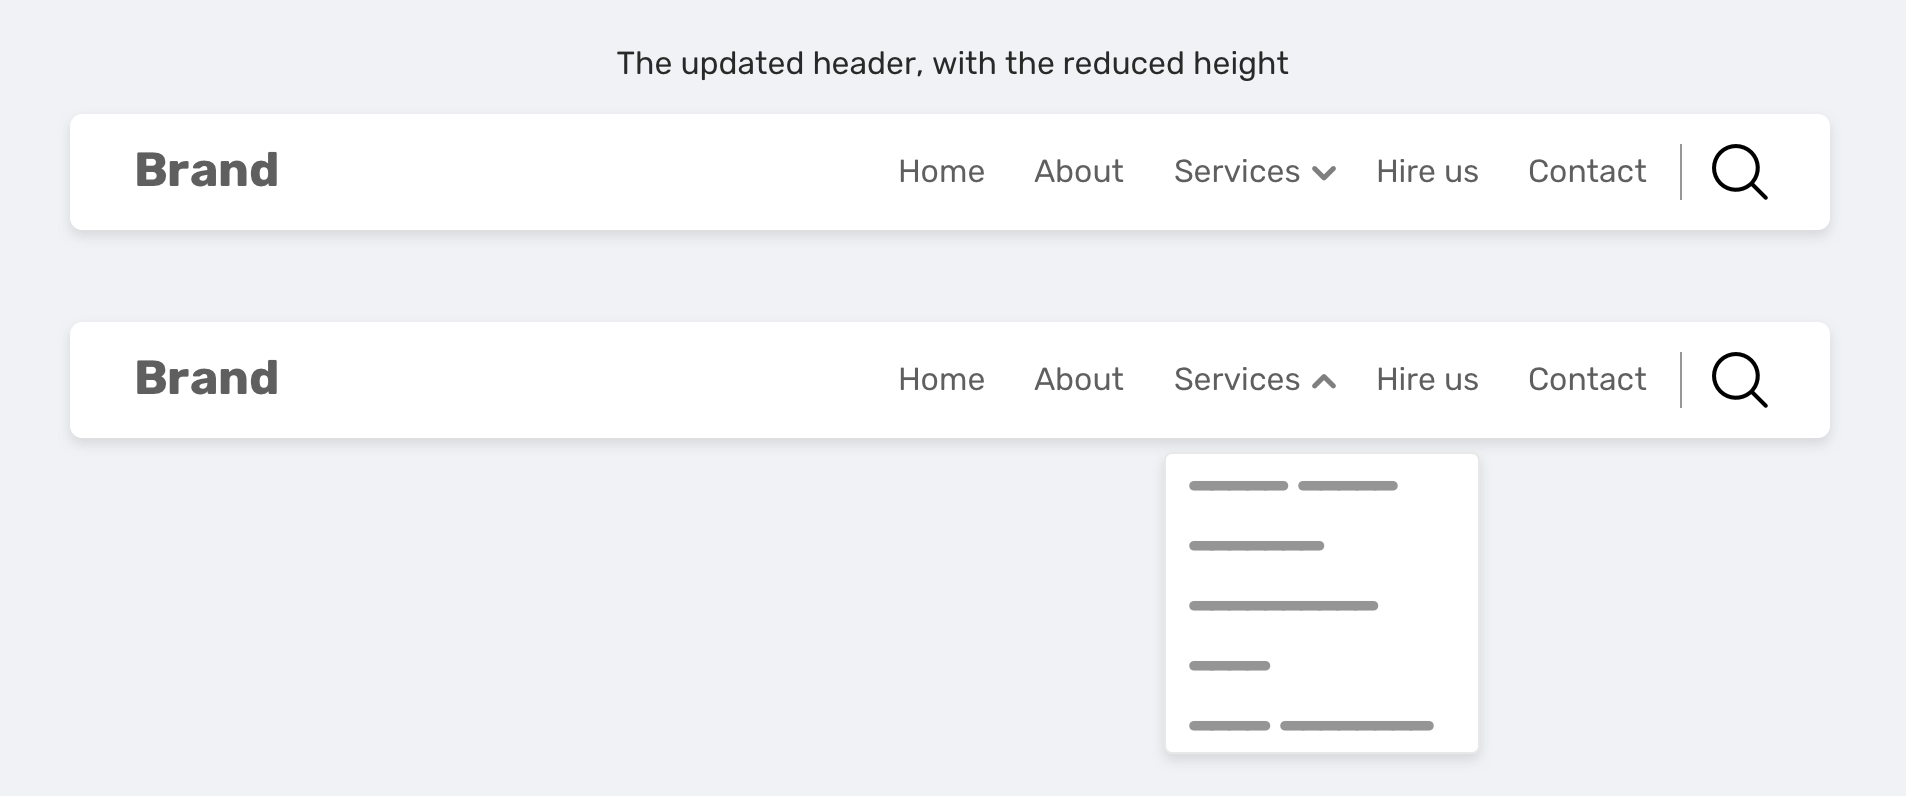The width and height of the screenshot is (1906, 796).
Task: Select Hire us in the upper header
Action: [1427, 172]
